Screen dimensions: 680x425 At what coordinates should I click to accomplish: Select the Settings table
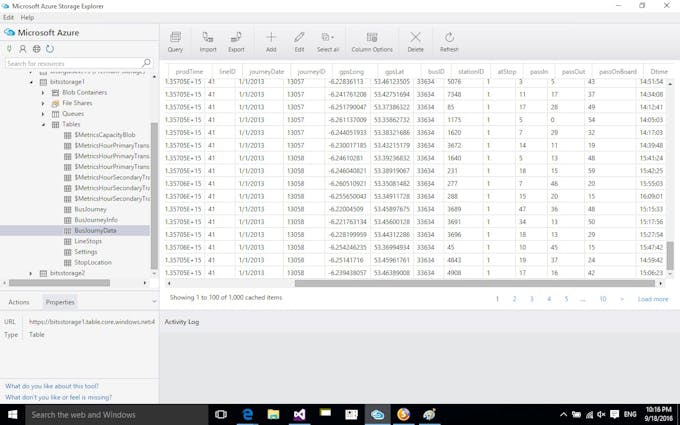click(85, 252)
